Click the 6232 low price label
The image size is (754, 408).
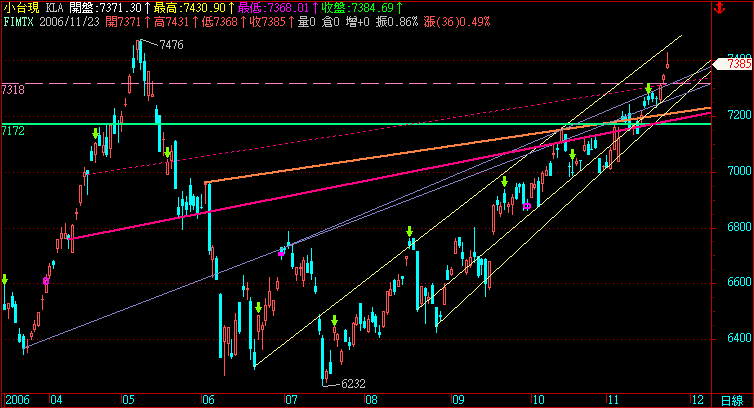click(354, 383)
